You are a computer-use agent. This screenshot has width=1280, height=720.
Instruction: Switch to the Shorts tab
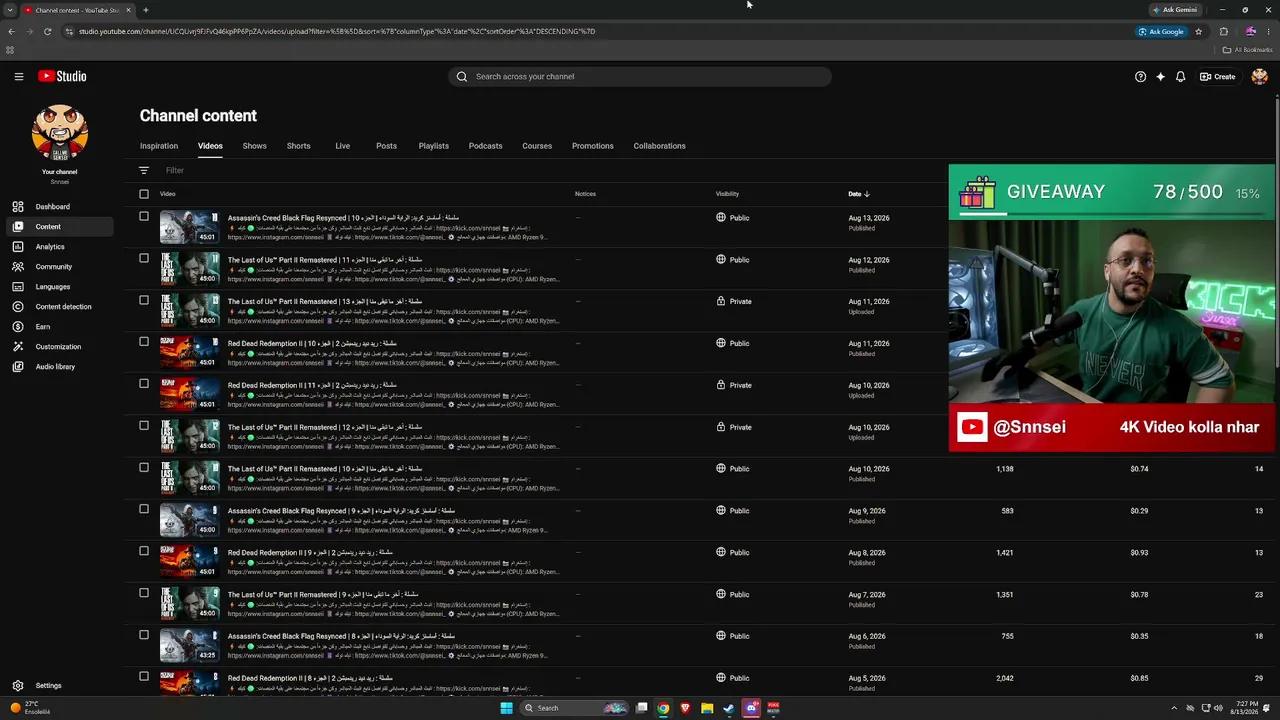tap(299, 146)
